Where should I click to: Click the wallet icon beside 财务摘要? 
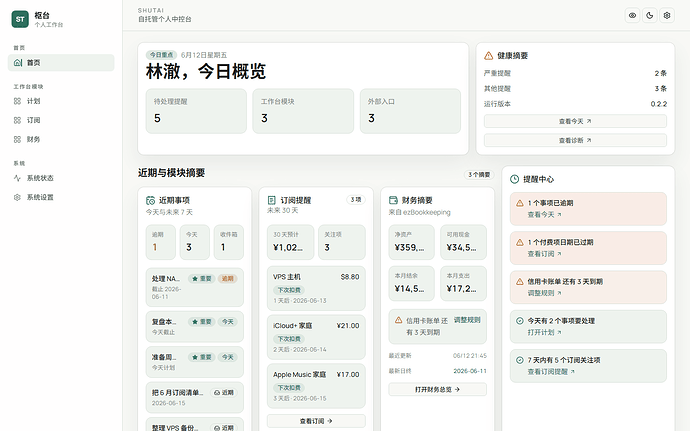coord(393,200)
